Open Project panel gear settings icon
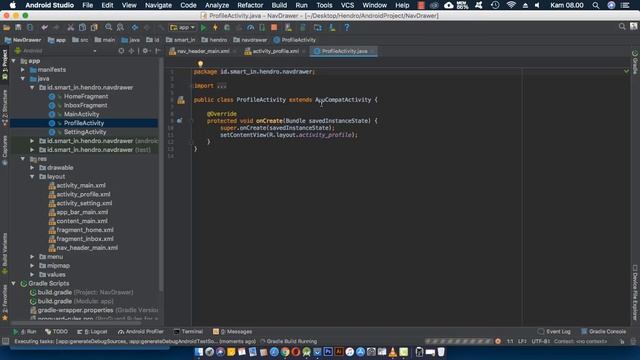This screenshot has height=360, width=640. (145, 51)
